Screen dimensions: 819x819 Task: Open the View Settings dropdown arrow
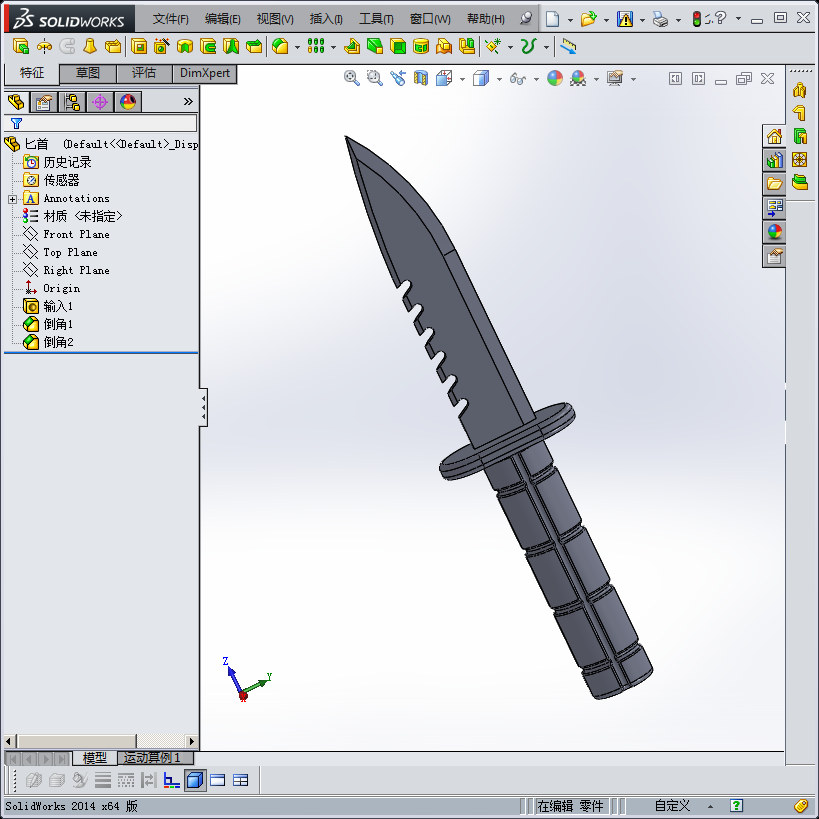click(x=633, y=79)
